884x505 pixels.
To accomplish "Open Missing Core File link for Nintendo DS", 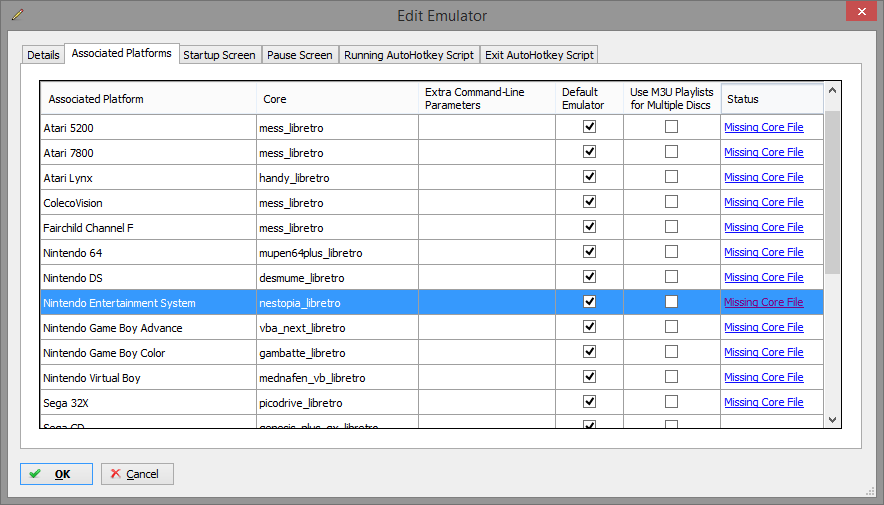I will pyautogui.click(x=763, y=277).
